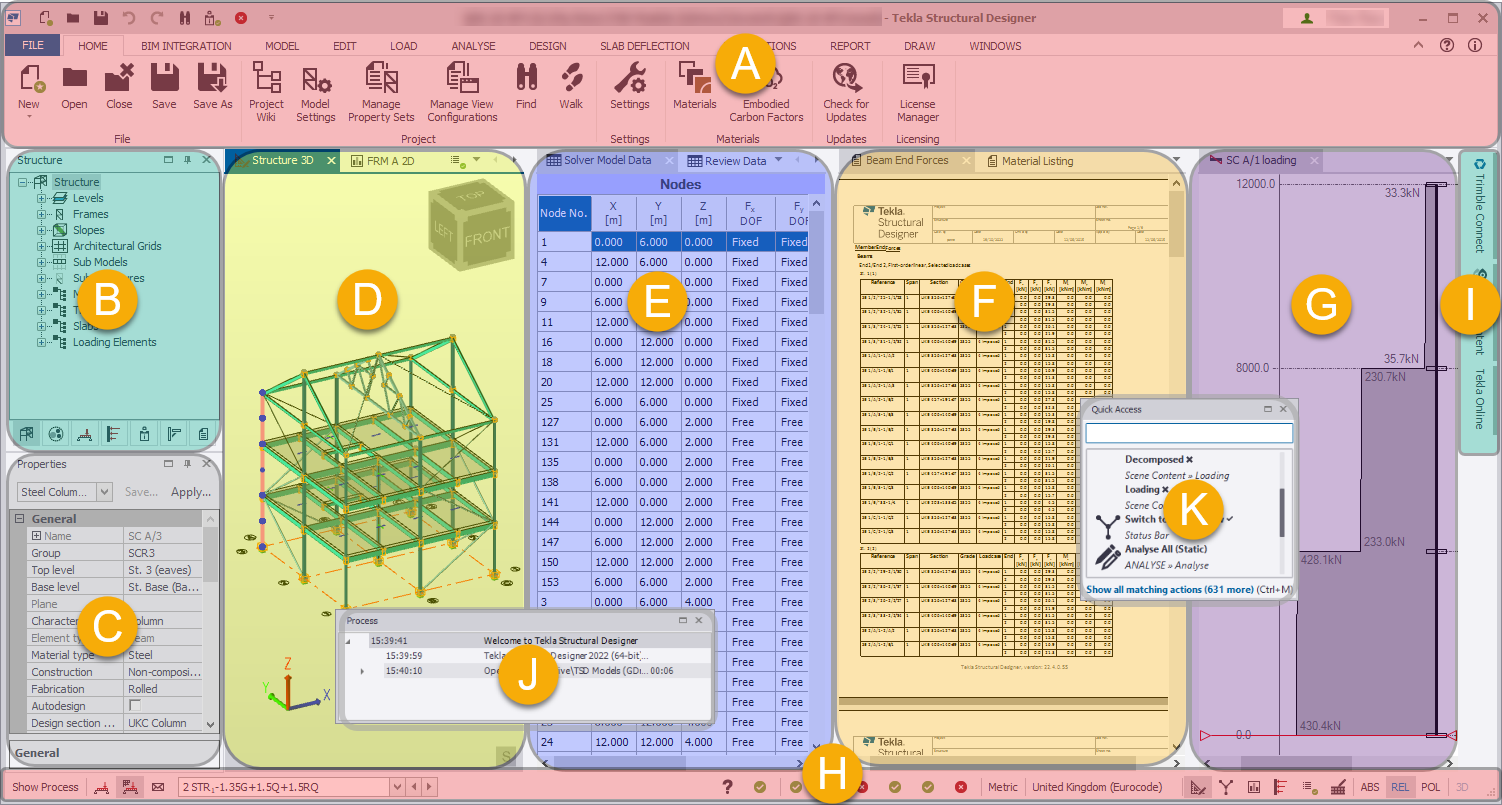This screenshot has height=805, width=1502.
Task: Collapse the General section in Properties
Action: [19, 519]
